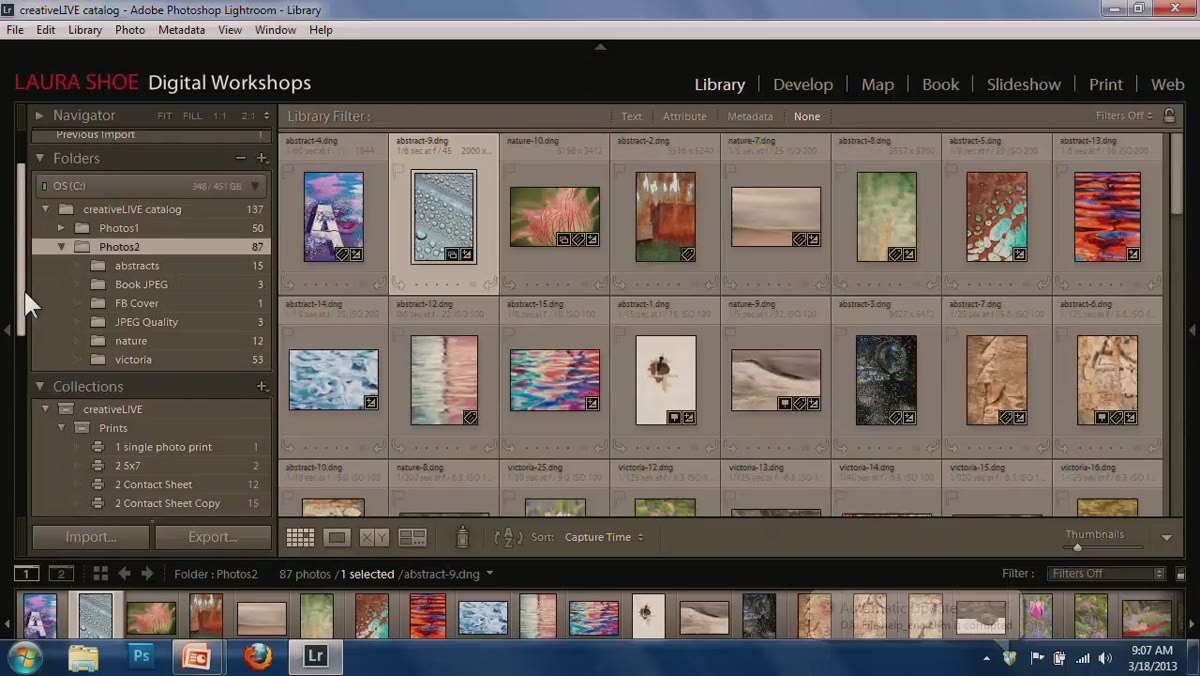
Task: Select FIT zoom in Navigator
Action: (x=165, y=116)
